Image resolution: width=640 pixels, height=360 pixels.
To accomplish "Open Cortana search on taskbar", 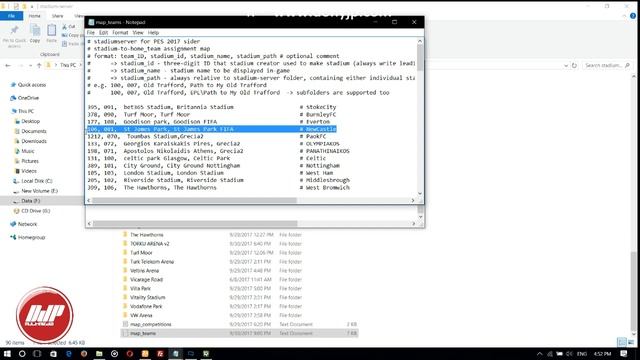I will (x=22, y=354).
